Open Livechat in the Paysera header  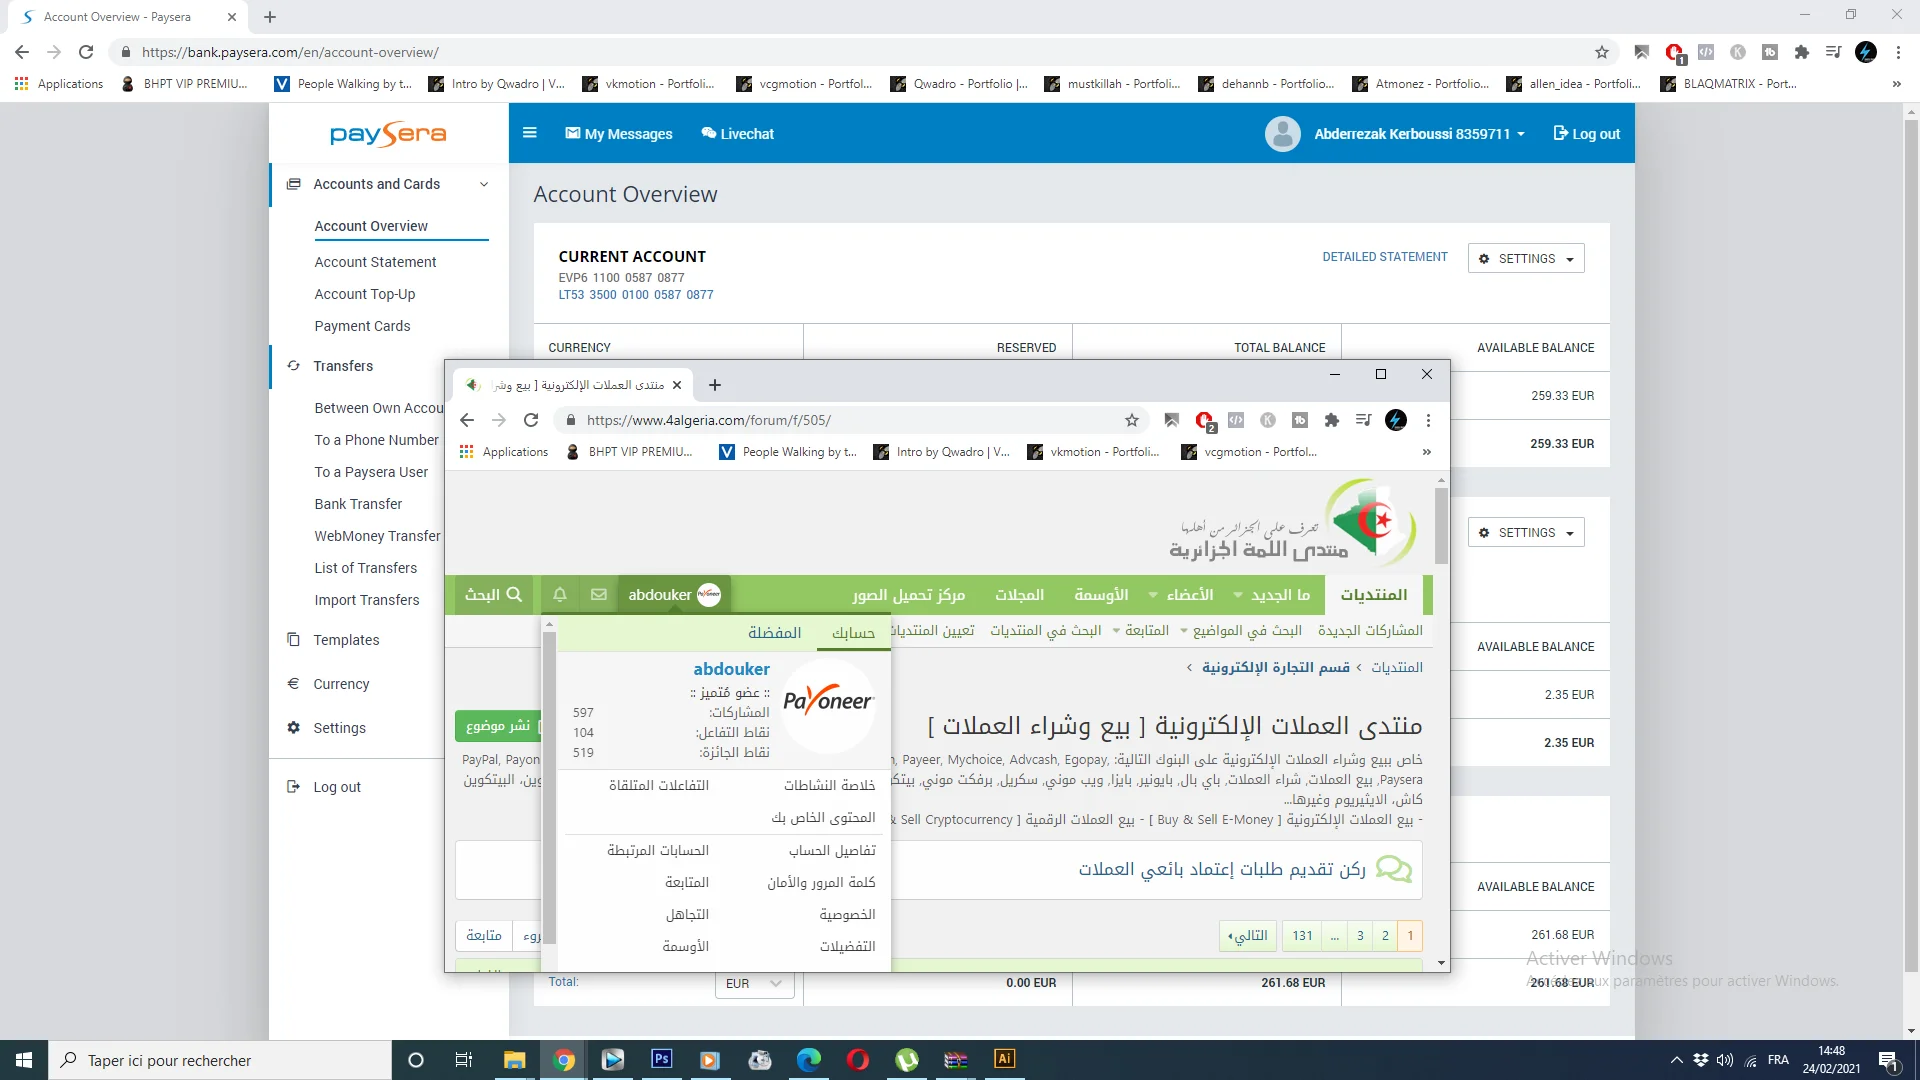tap(737, 134)
